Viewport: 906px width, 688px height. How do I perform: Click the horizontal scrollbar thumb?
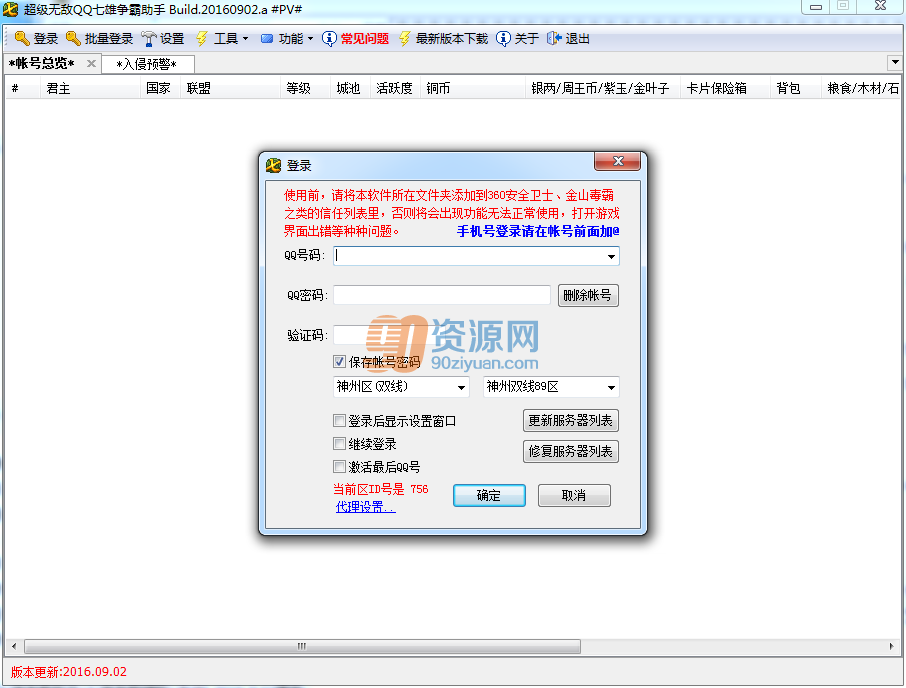click(302, 646)
